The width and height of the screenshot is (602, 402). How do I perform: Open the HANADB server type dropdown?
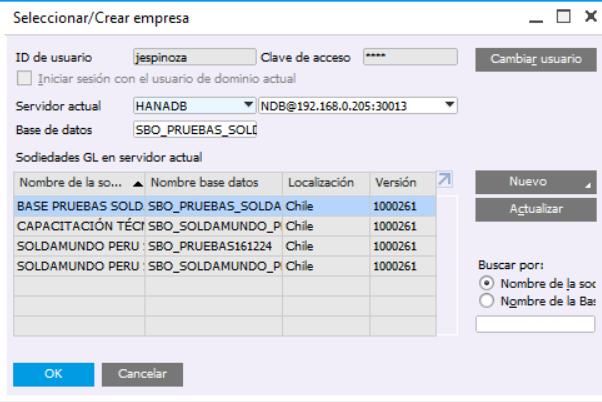tap(248, 105)
